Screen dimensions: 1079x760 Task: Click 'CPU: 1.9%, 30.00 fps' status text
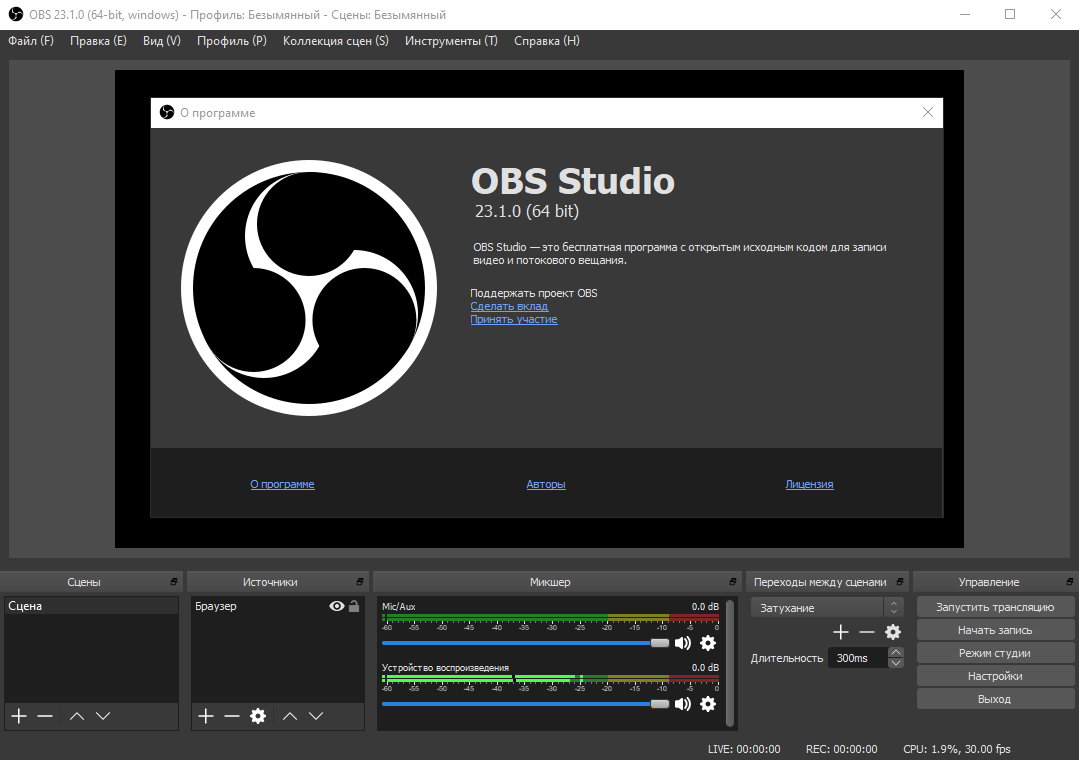pyautogui.click(x=957, y=749)
